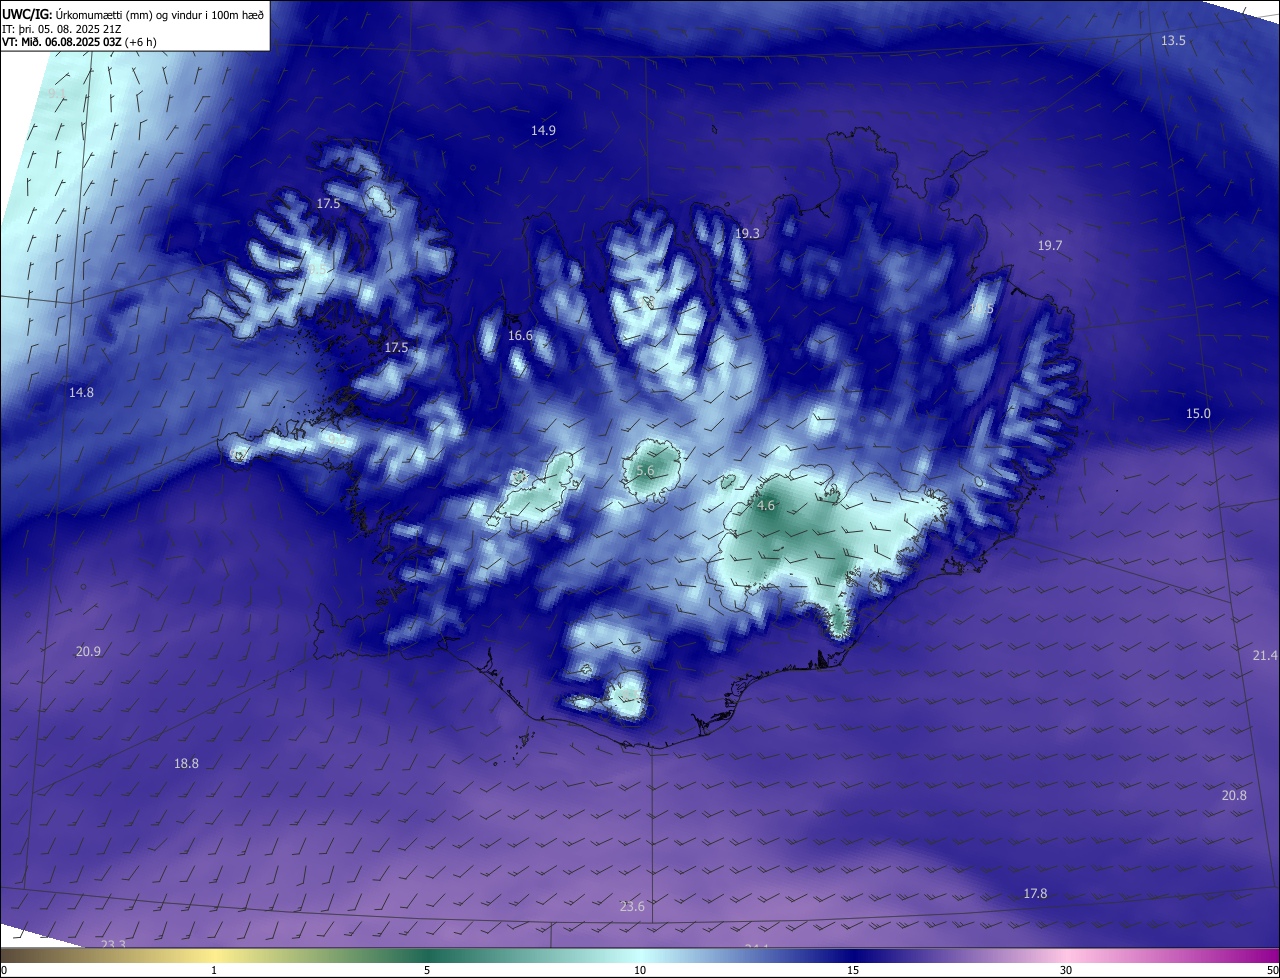This screenshot has width=1280, height=978.
Task: Click the 13.5 value label on the map
Action: (x=1173, y=41)
